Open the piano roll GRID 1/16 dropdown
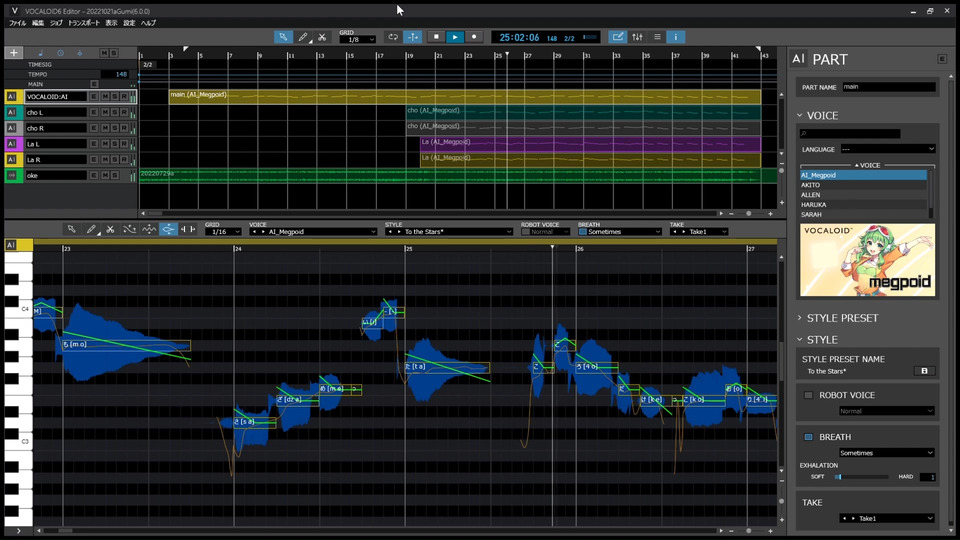Image resolution: width=960 pixels, height=540 pixels. coord(222,232)
